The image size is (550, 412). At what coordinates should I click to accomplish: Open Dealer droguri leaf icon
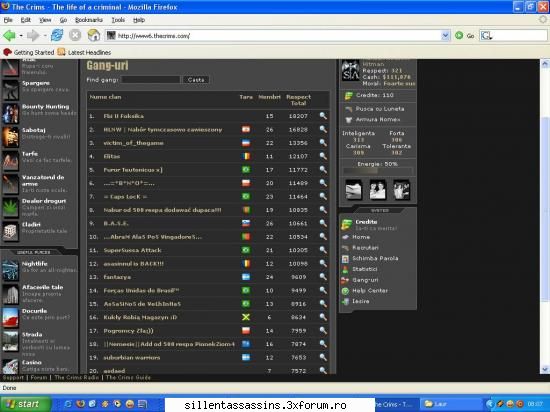pos(10,208)
